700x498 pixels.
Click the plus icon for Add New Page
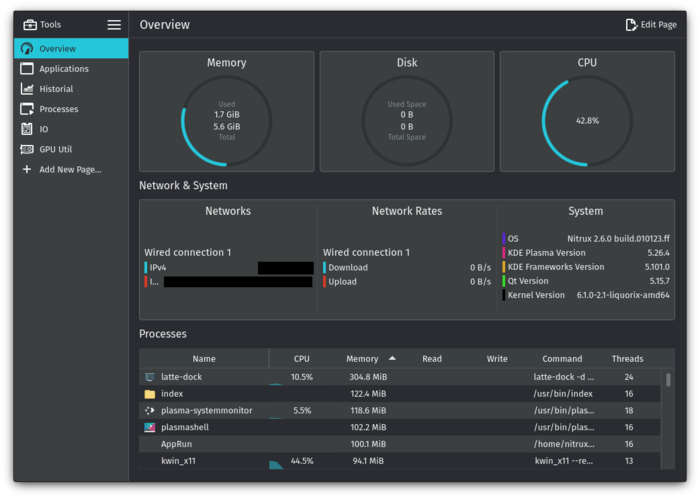[28, 169]
